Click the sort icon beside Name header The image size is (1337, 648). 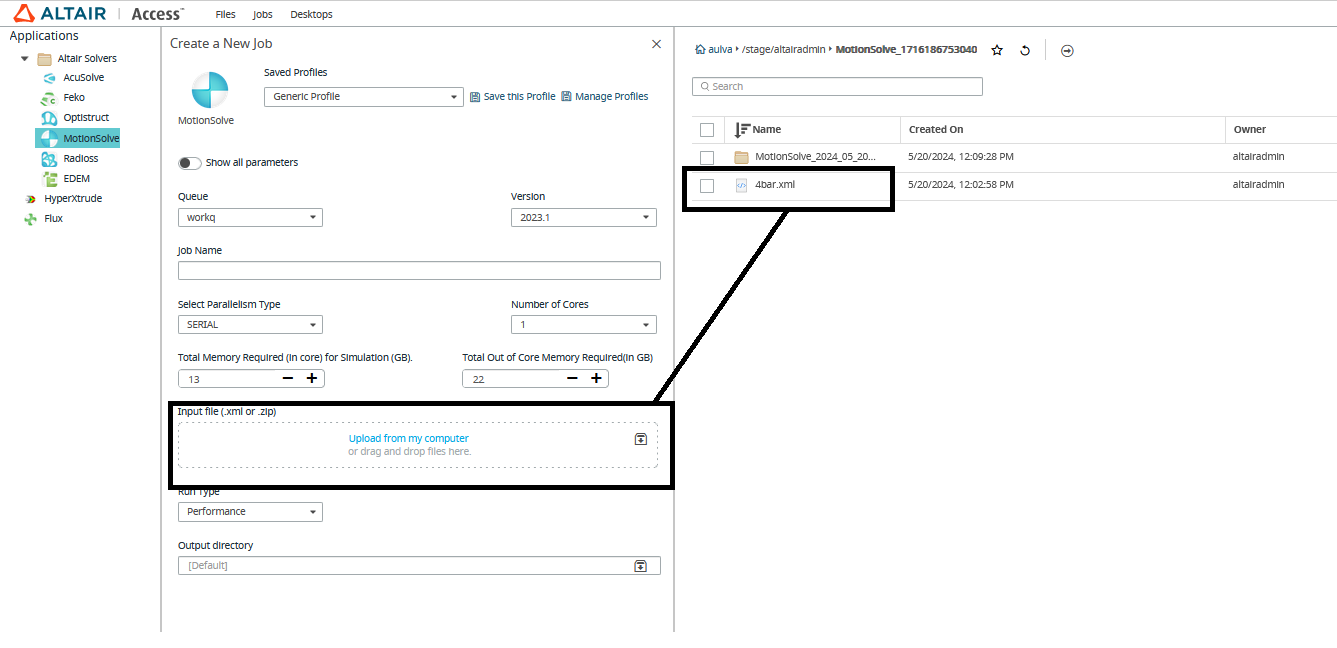741,130
